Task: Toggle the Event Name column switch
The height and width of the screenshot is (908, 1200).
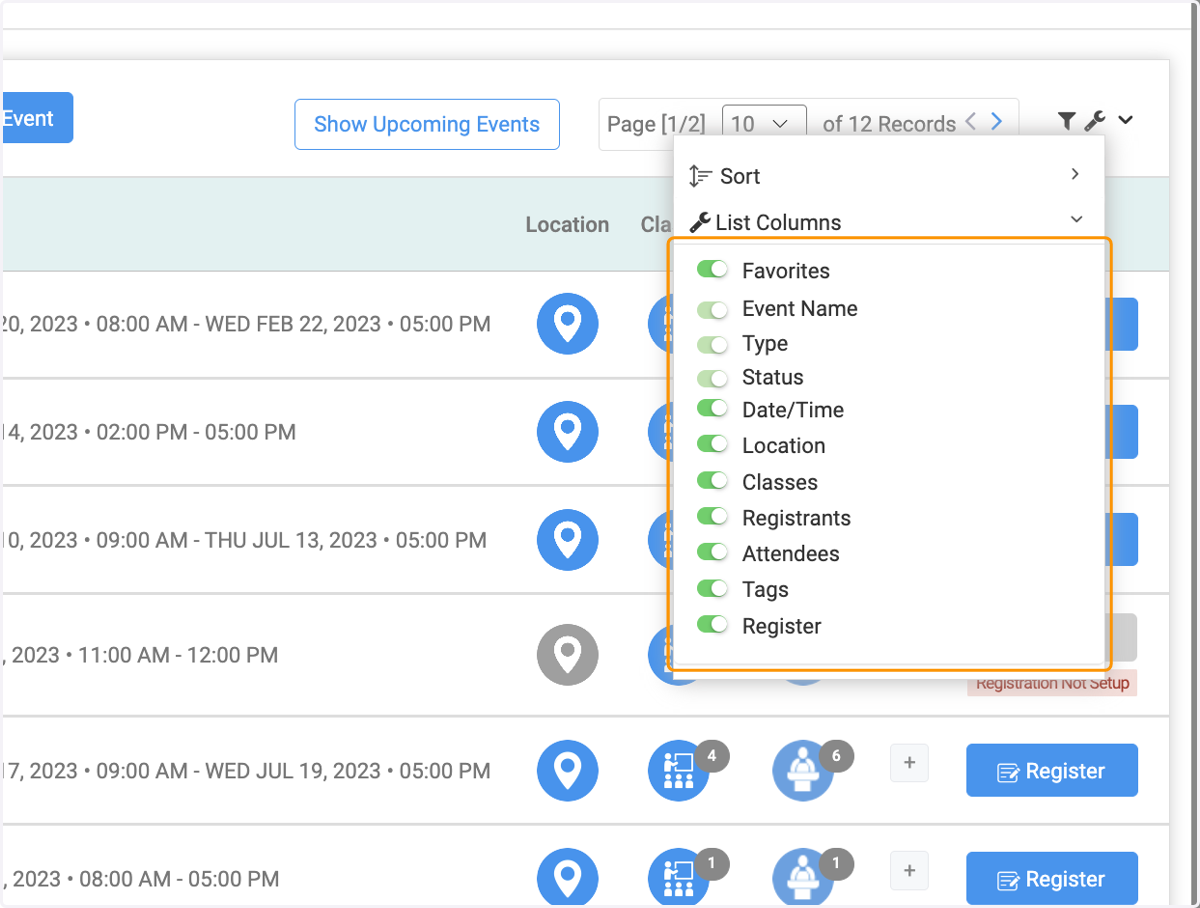Action: click(713, 309)
